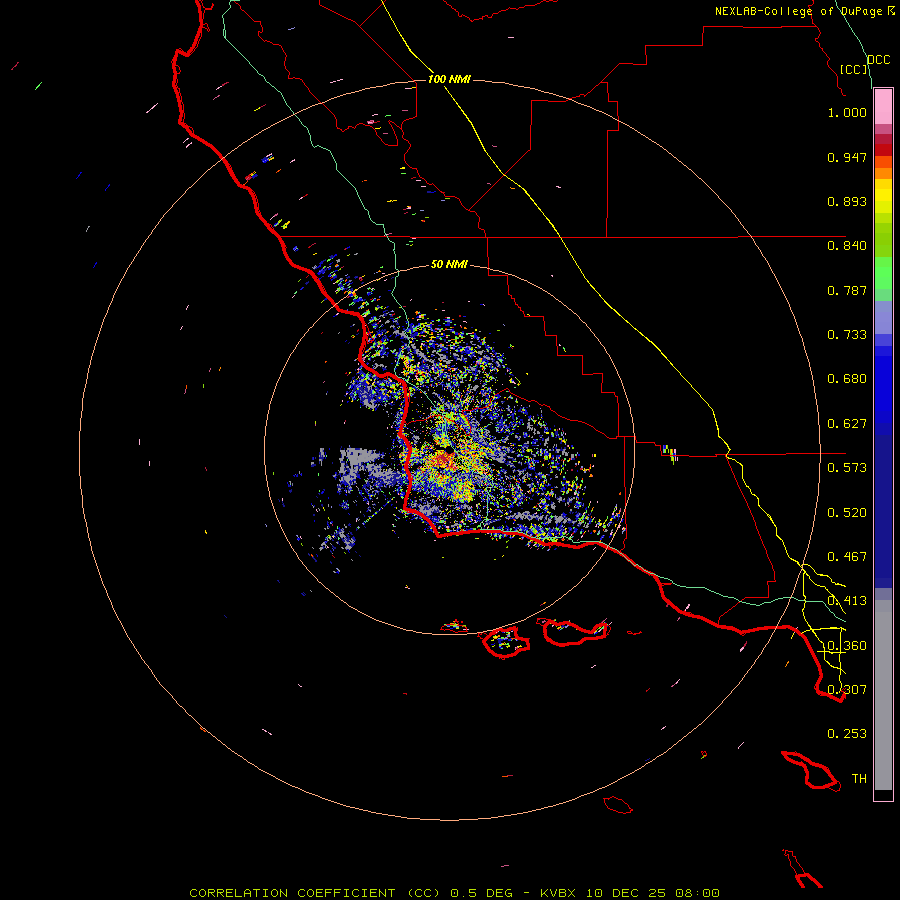Click the 0.360 scale value
Image resolution: width=900 pixels, height=900 pixels.
tap(847, 646)
